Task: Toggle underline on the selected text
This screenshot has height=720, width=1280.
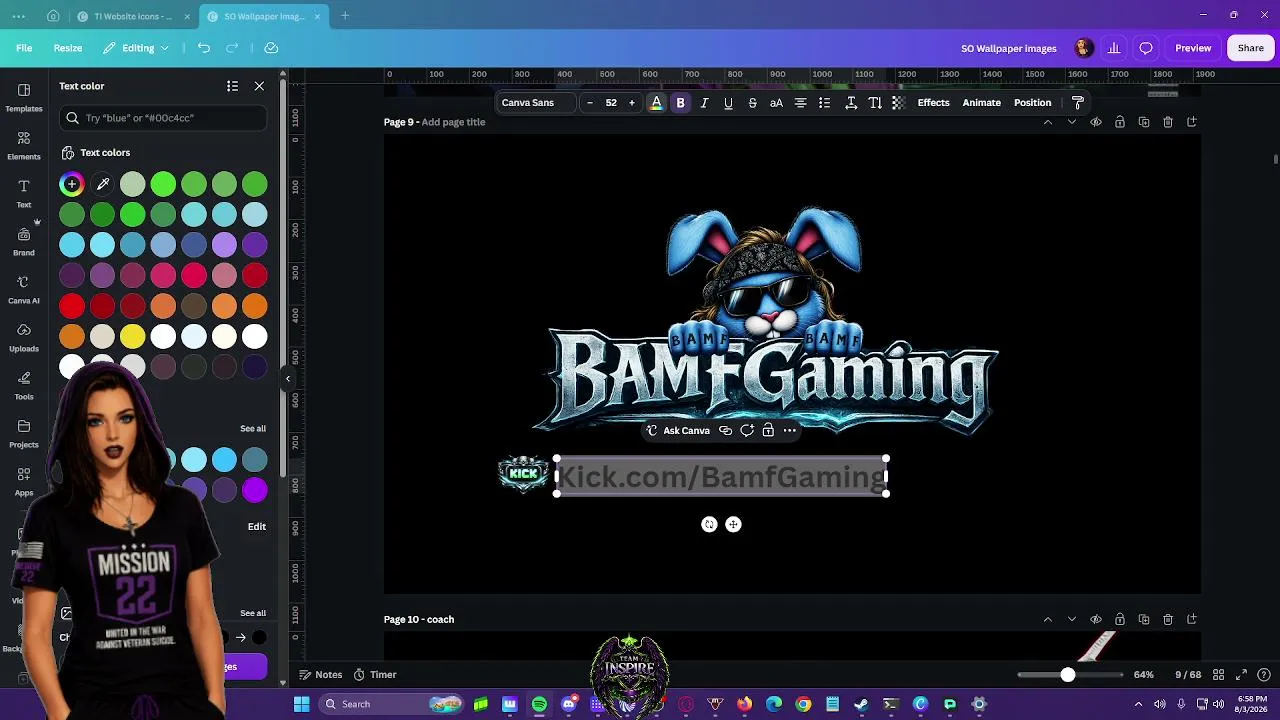Action: click(x=728, y=103)
